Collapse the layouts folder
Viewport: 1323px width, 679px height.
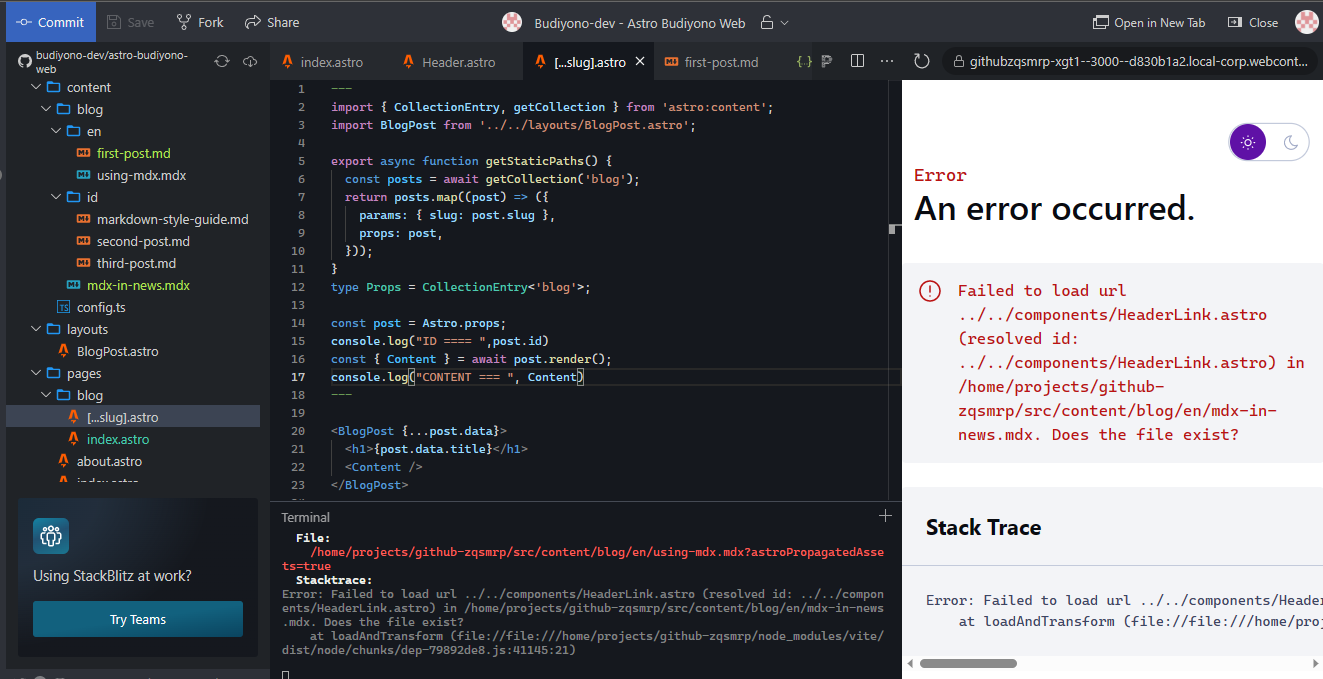tap(36, 329)
